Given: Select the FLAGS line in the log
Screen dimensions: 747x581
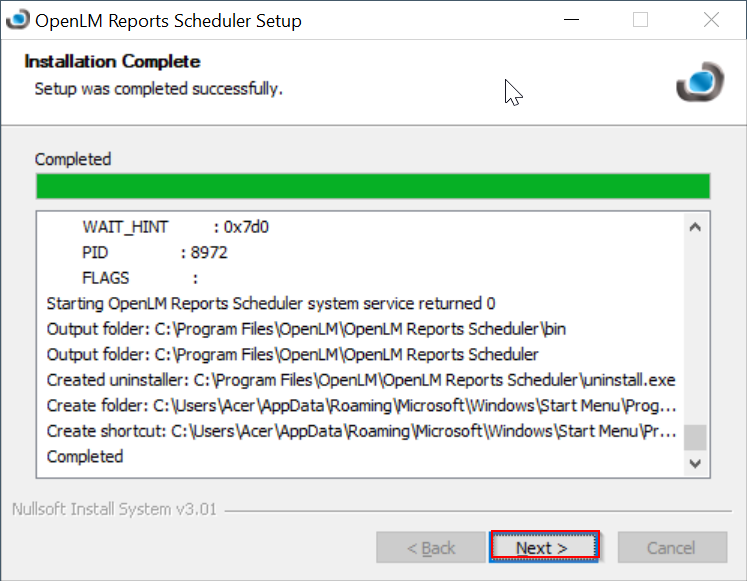Looking at the screenshot, I should [x=140, y=278].
